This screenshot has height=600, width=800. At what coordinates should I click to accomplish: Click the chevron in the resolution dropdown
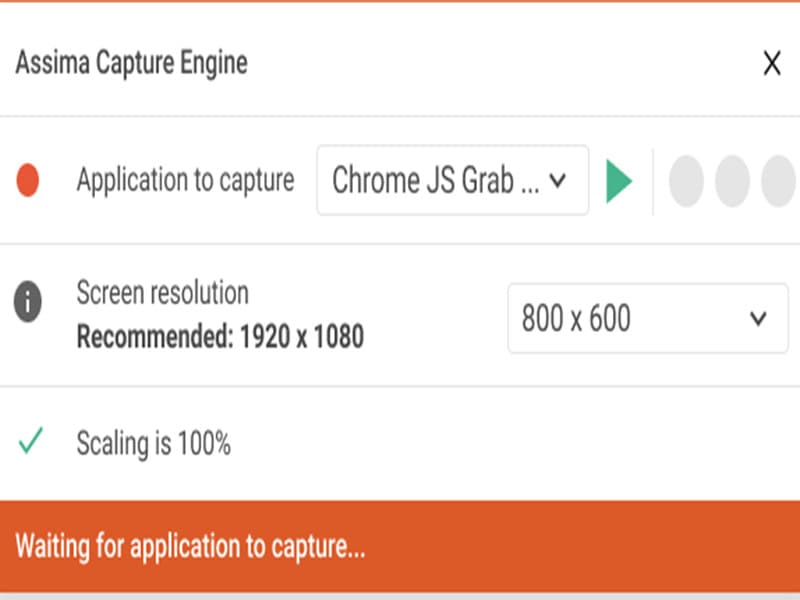(x=758, y=319)
